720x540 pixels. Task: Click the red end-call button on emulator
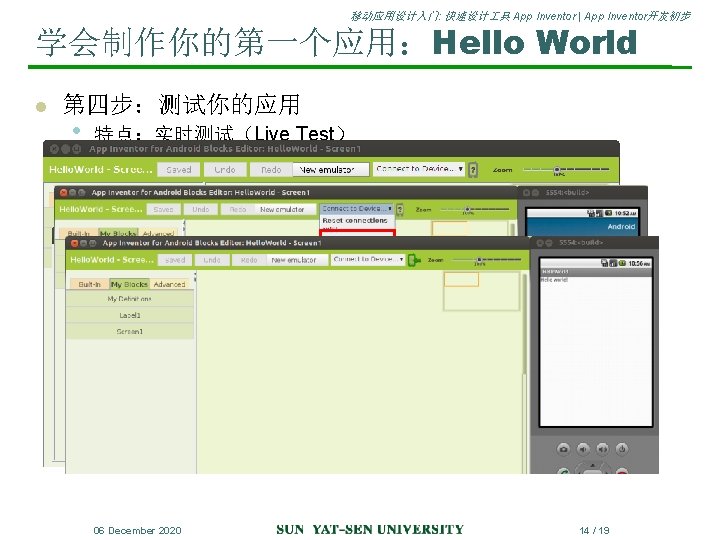tap(622, 471)
